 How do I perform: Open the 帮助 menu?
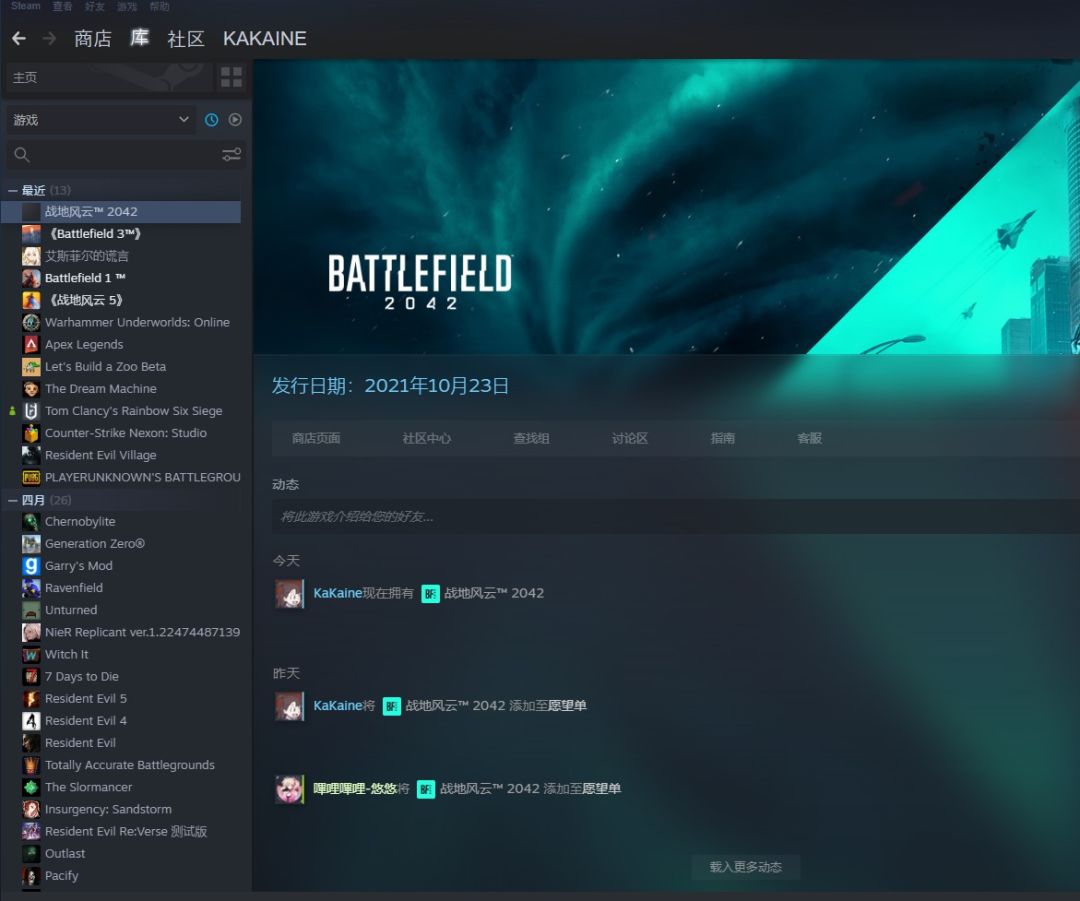tap(159, 6)
